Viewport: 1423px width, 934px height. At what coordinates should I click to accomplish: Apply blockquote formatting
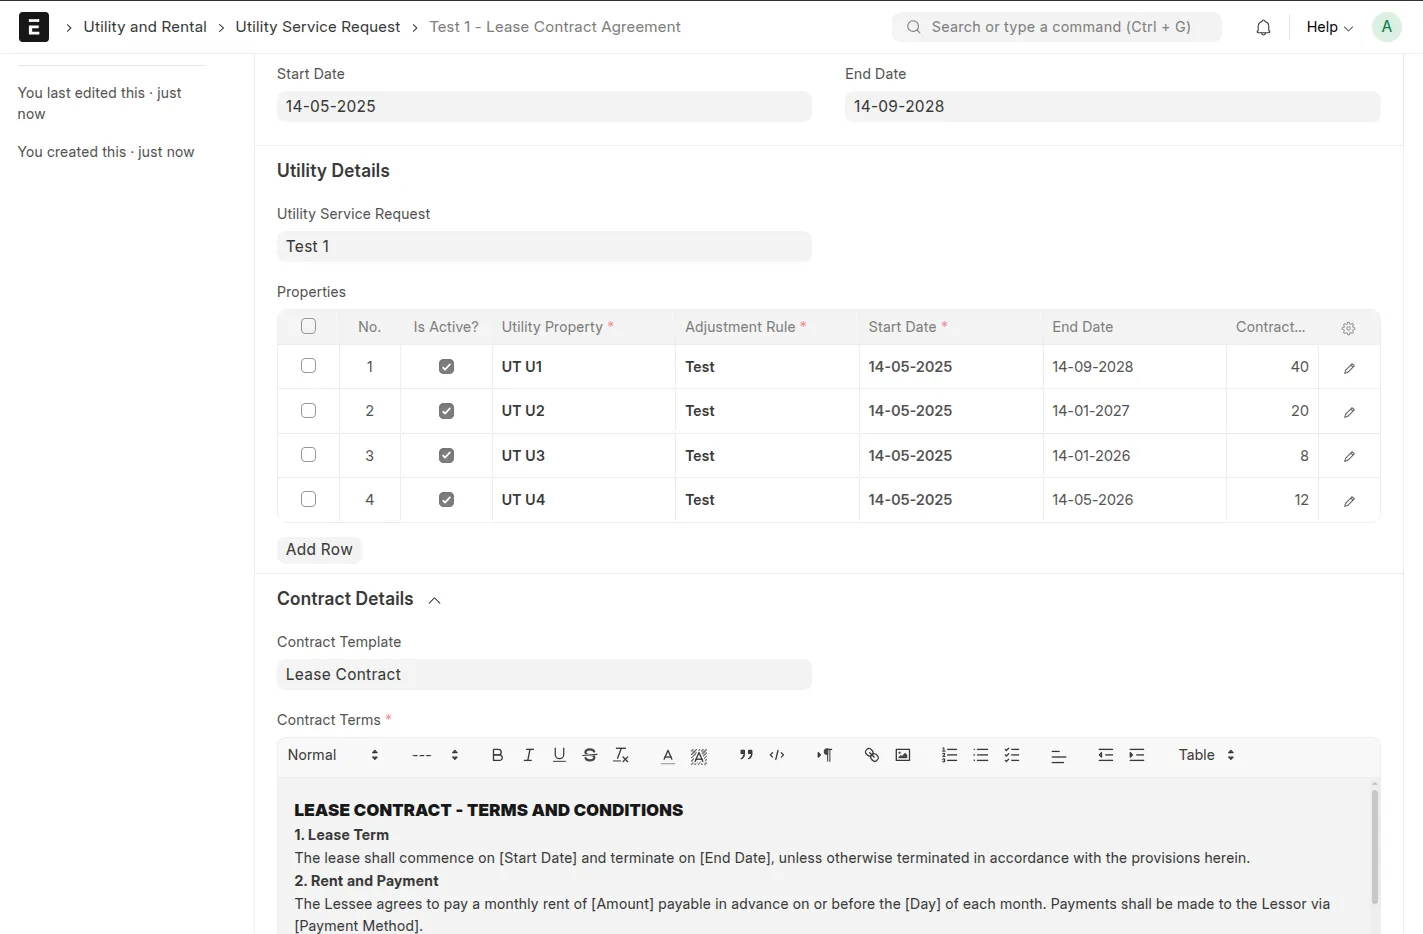pyautogui.click(x=746, y=755)
